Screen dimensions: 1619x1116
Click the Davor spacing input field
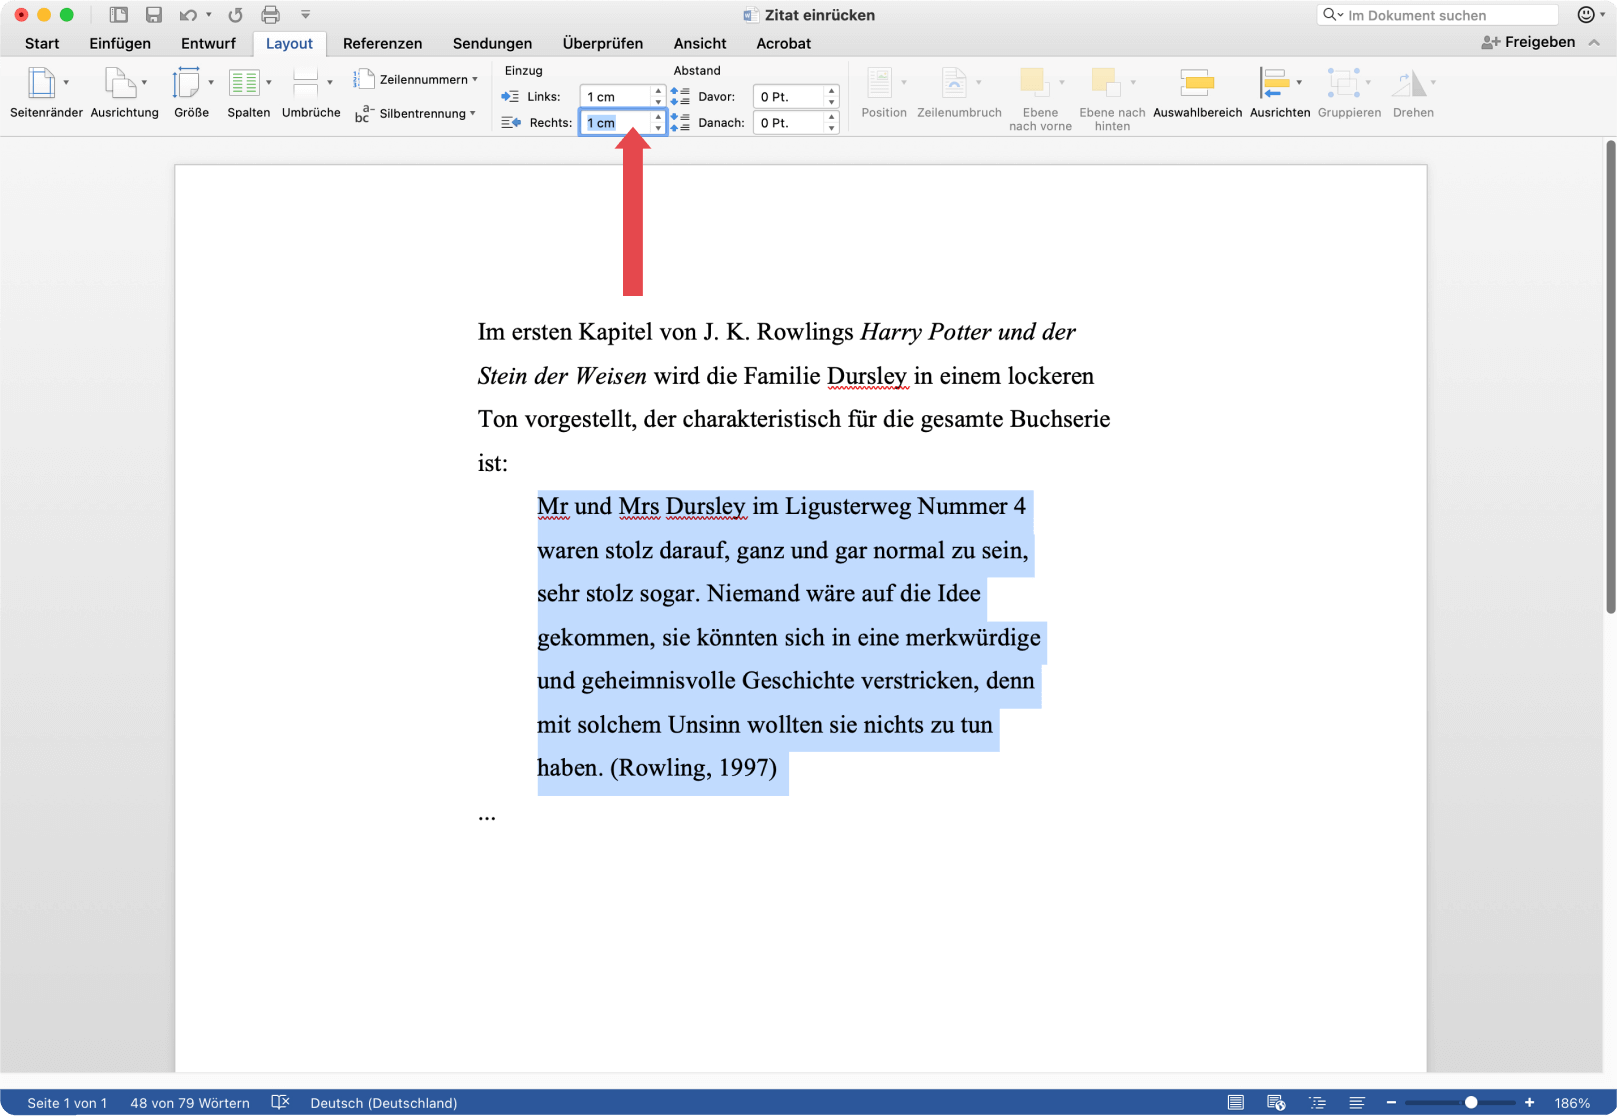click(789, 96)
